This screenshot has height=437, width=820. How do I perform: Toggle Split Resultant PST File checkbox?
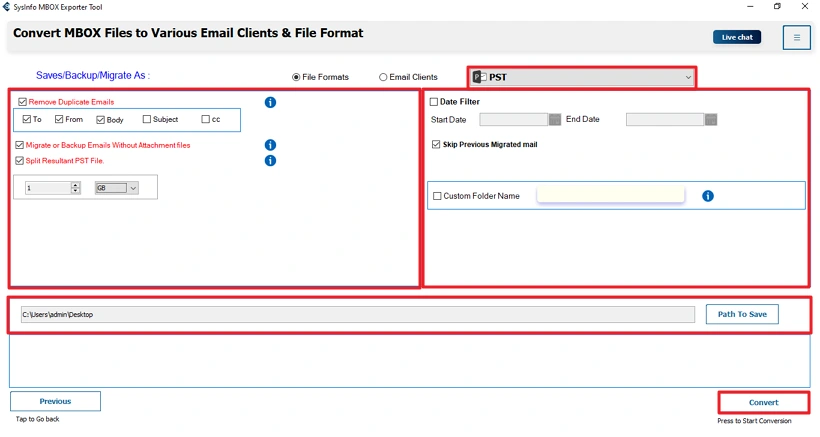coord(20,160)
